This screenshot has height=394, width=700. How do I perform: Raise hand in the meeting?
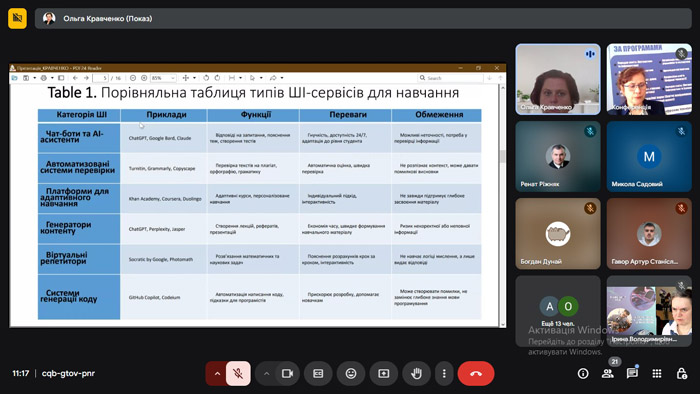point(416,373)
